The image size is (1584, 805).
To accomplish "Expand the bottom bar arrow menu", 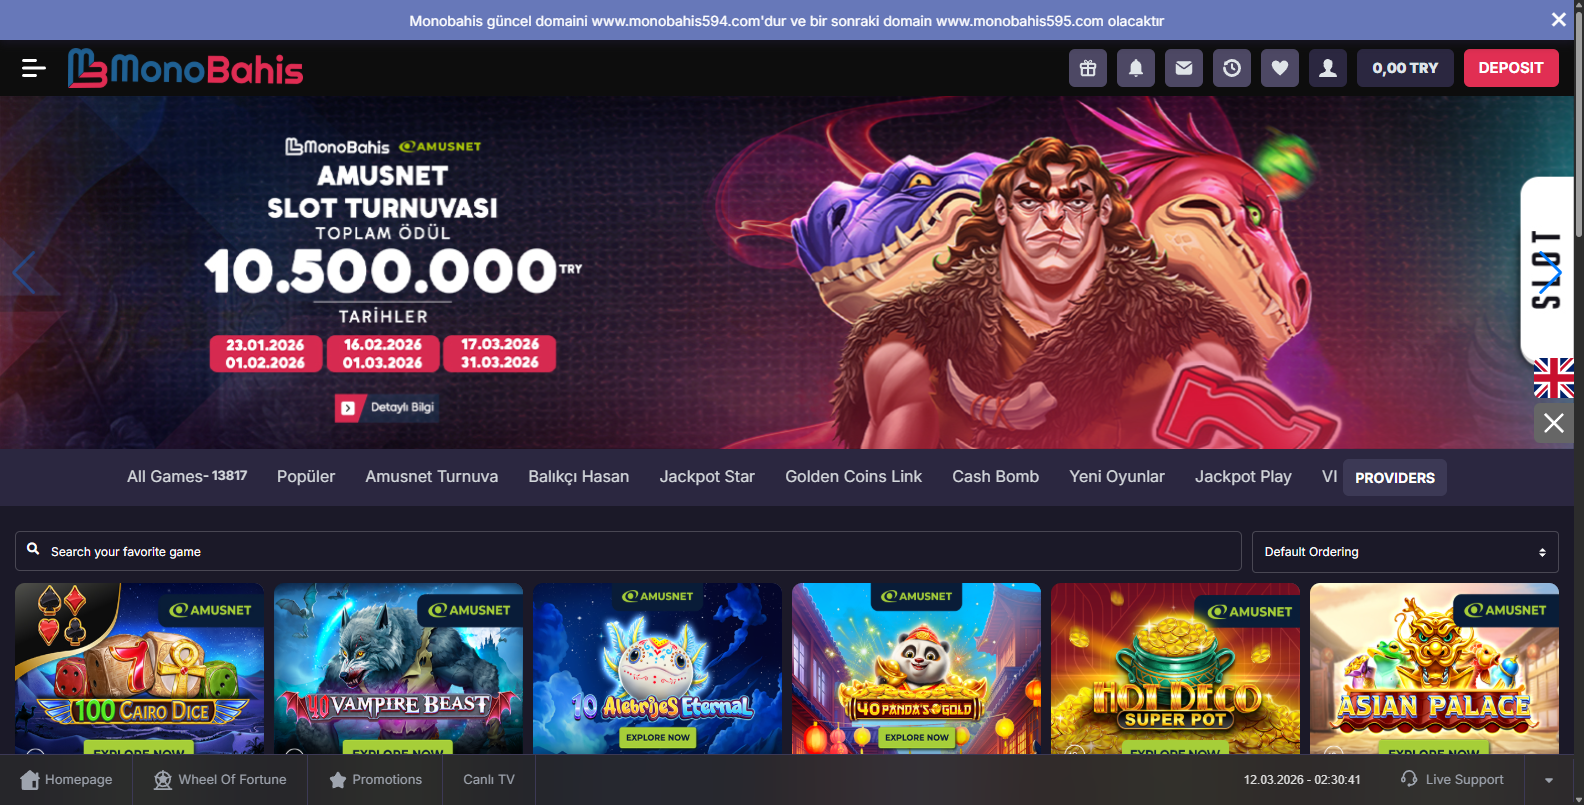I will pos(1549,780).
